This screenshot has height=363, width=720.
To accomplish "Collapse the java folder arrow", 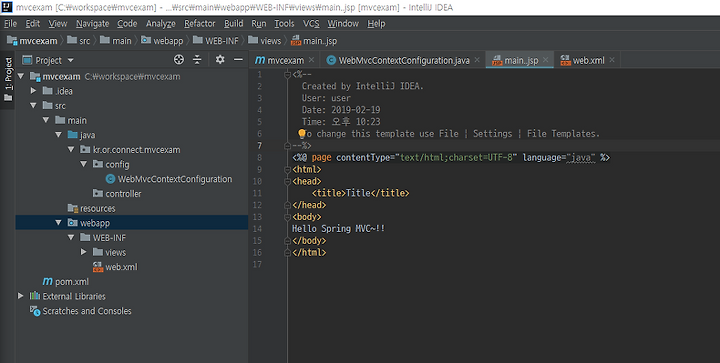I will [58, 135].
